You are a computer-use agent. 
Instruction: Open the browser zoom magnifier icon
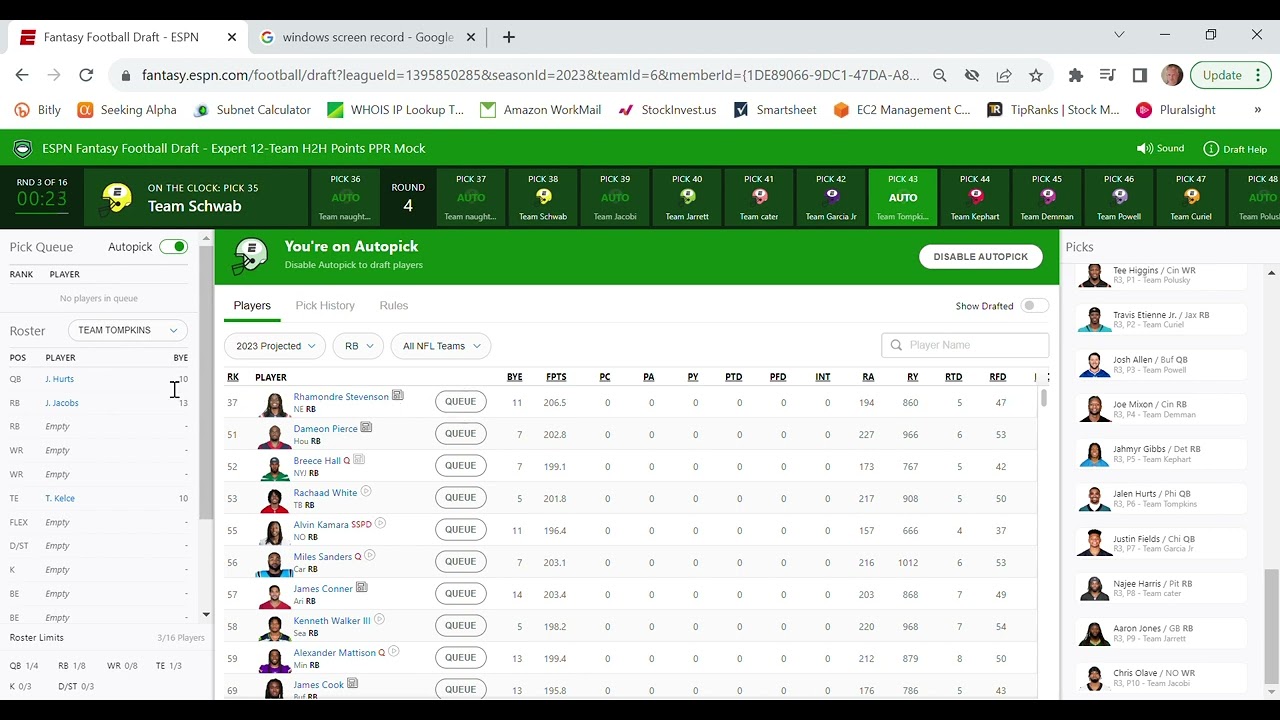coord(940,75)
